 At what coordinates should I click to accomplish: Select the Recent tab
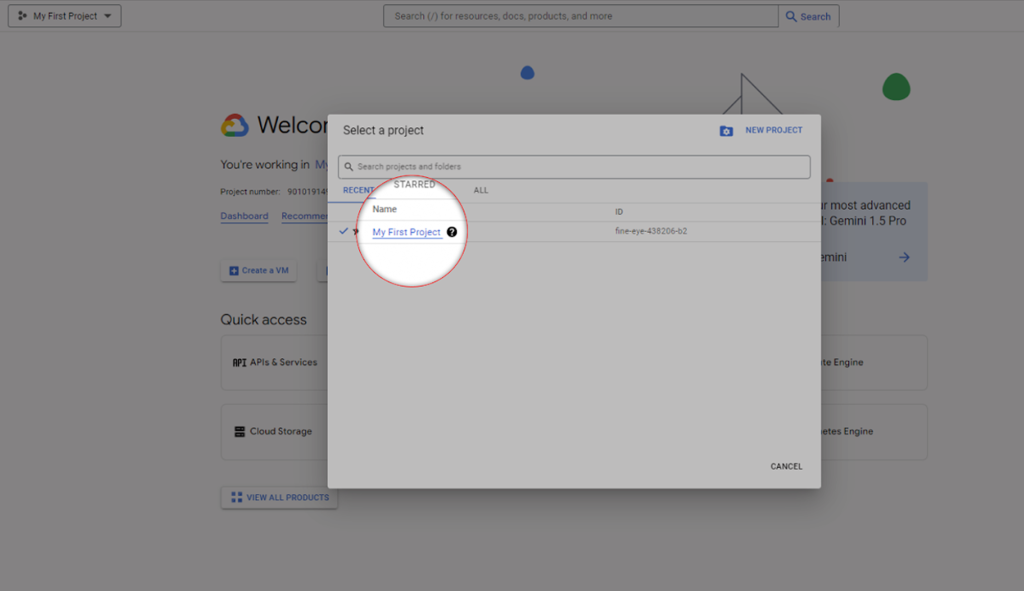tap(358, 190)
